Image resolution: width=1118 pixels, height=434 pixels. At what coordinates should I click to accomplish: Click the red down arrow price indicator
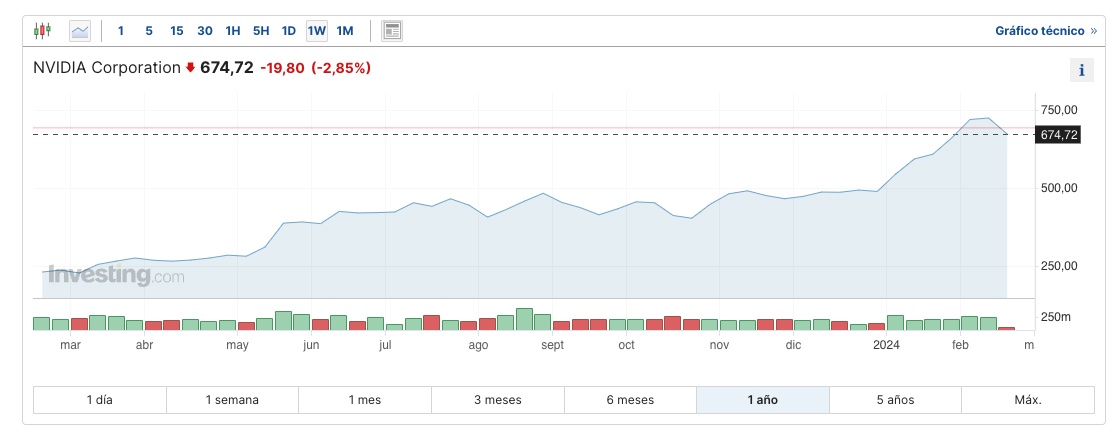[x=190, y=68]
